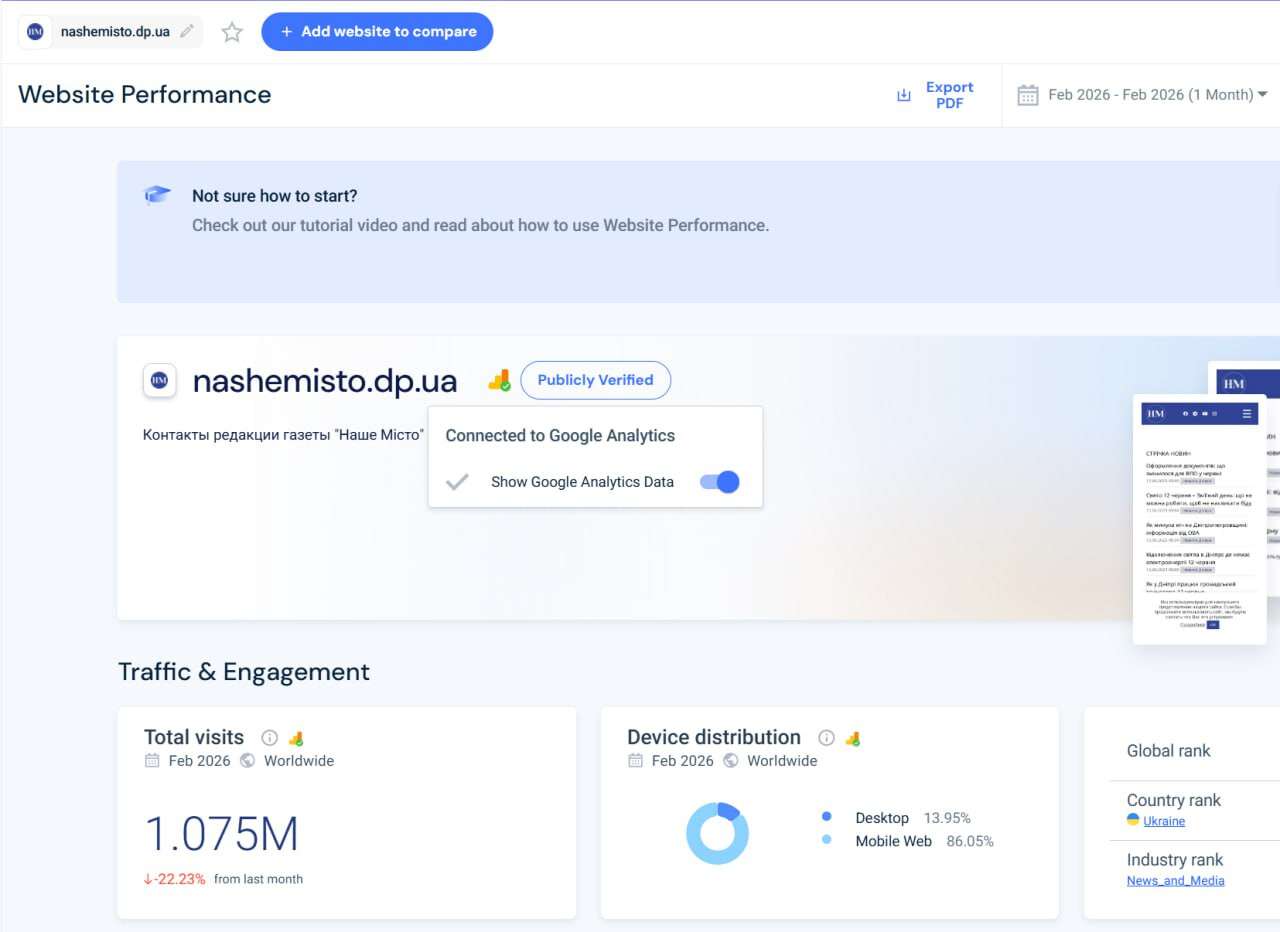Click Add website to compare button
This screenshot has height=932, width=1280.
(x=377, y=32)
